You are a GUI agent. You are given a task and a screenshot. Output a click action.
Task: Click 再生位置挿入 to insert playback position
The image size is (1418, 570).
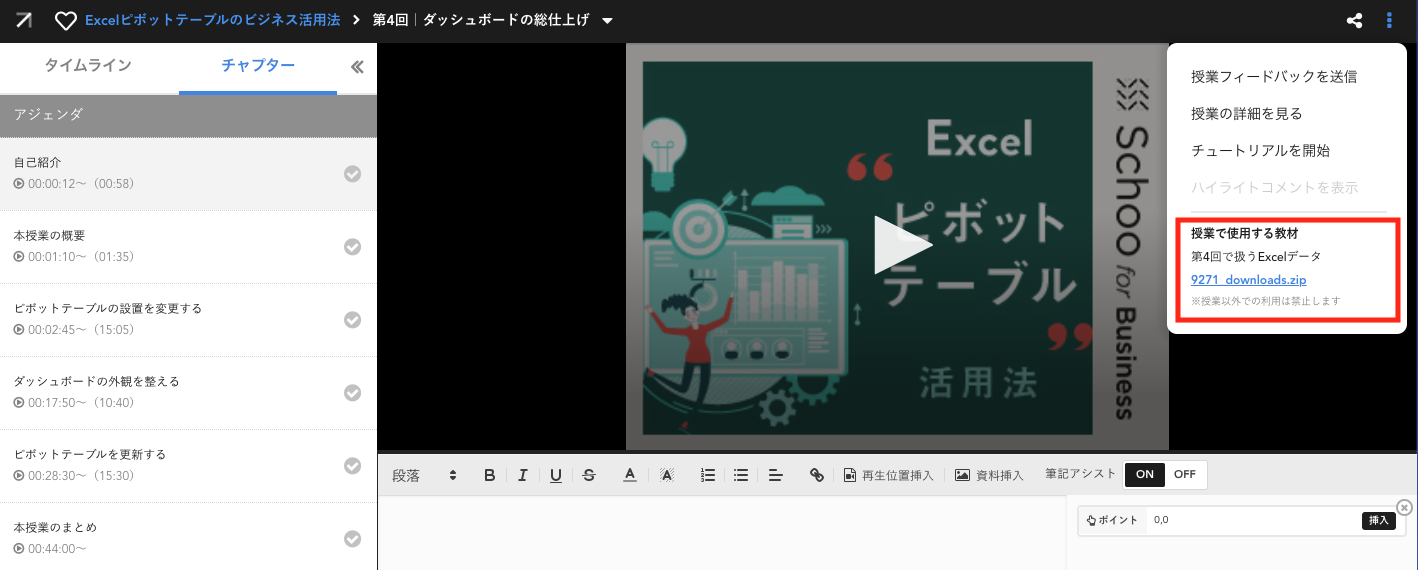point(889,475)
